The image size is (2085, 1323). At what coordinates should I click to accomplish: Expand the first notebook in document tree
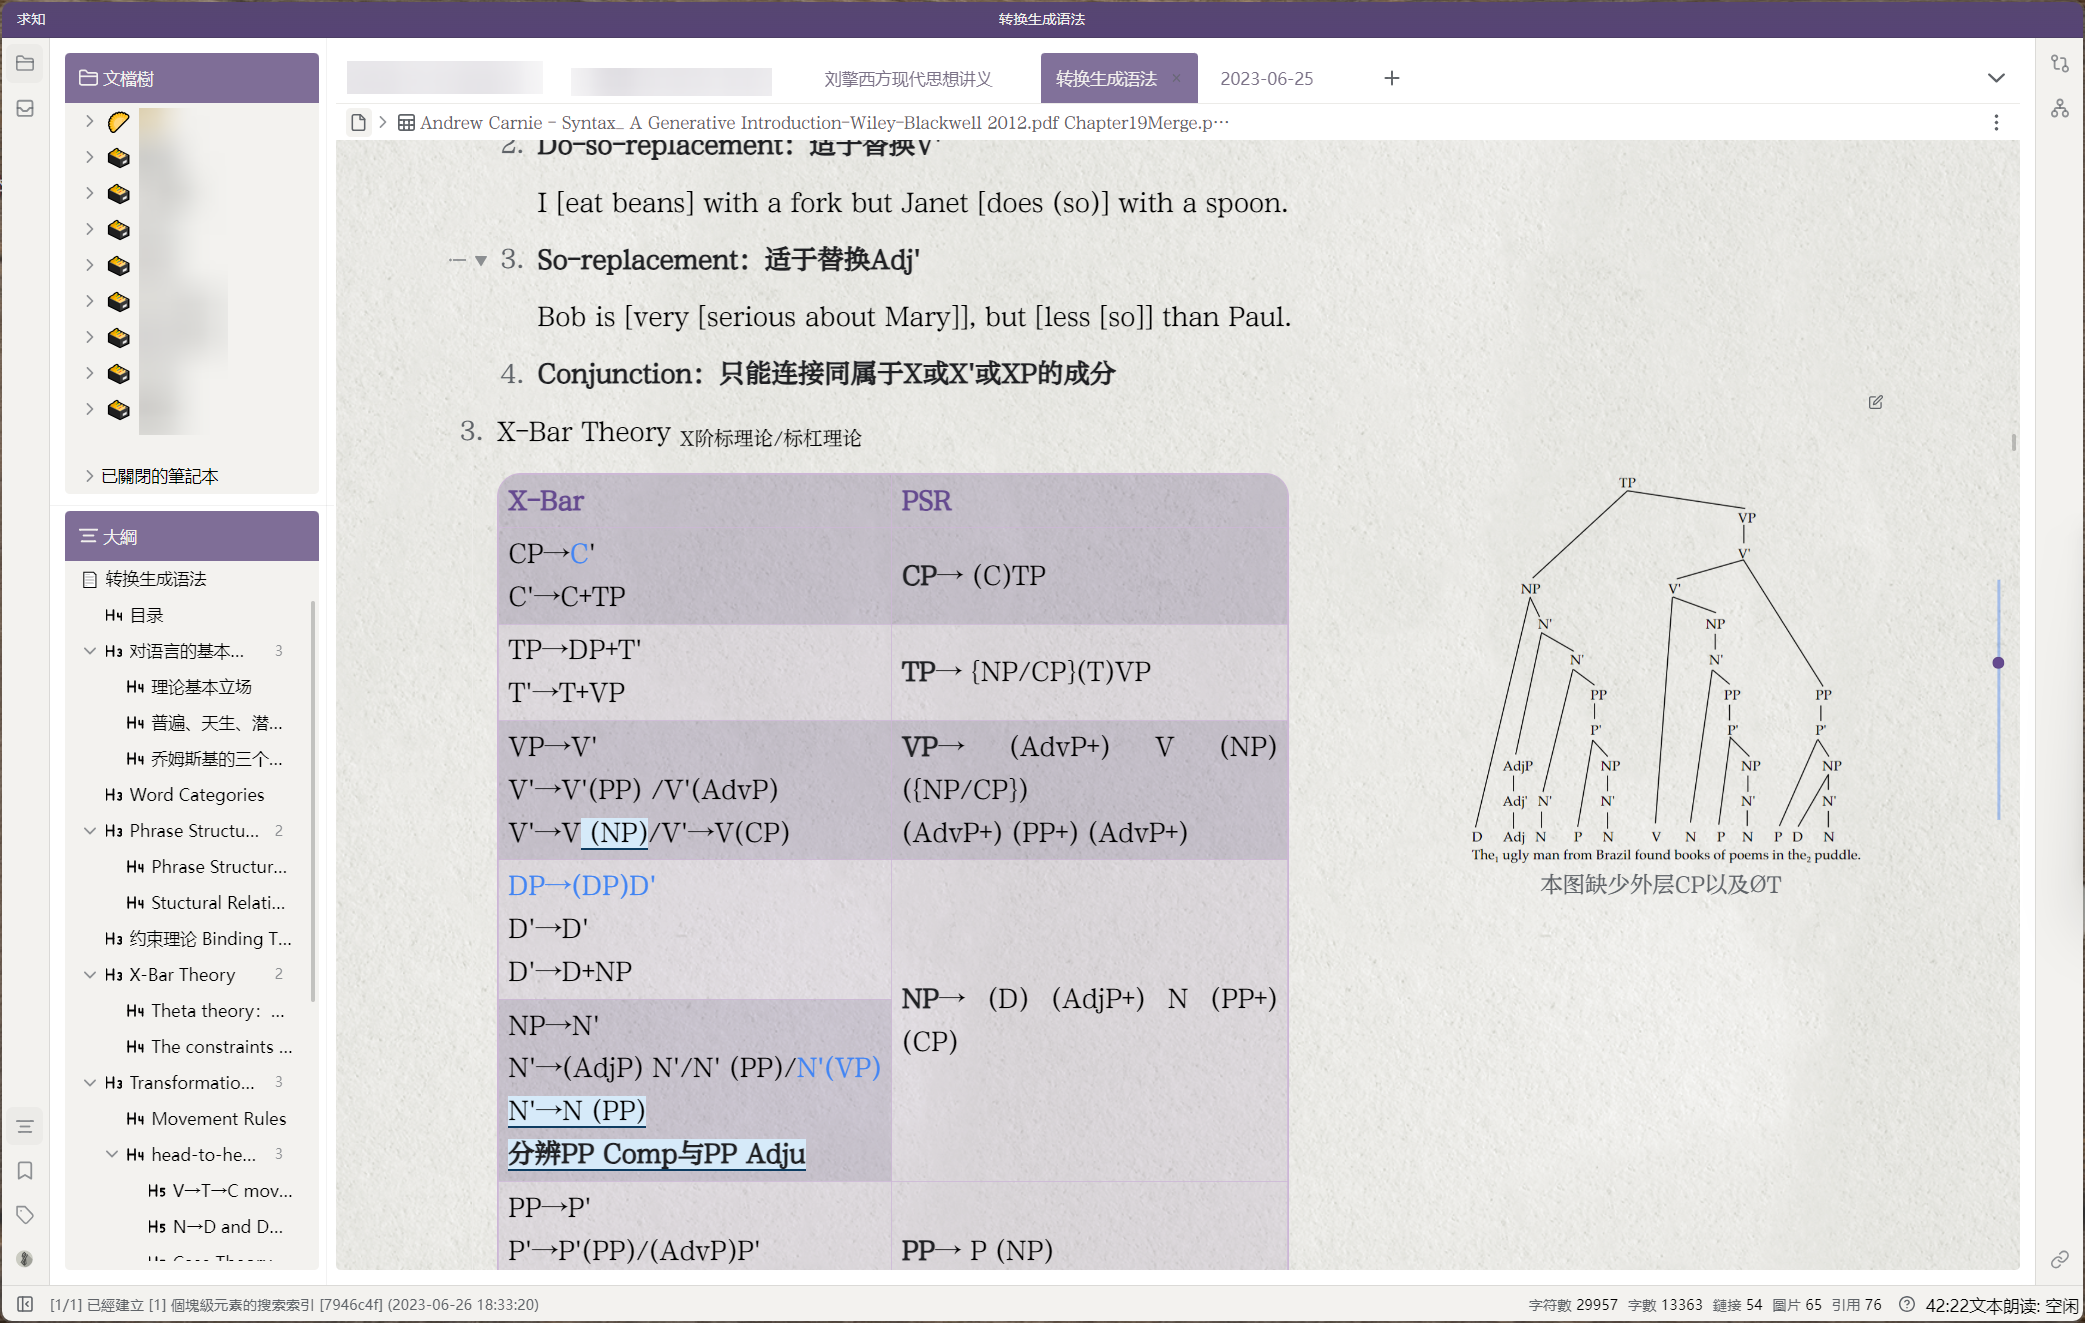(x=89, y=121)
